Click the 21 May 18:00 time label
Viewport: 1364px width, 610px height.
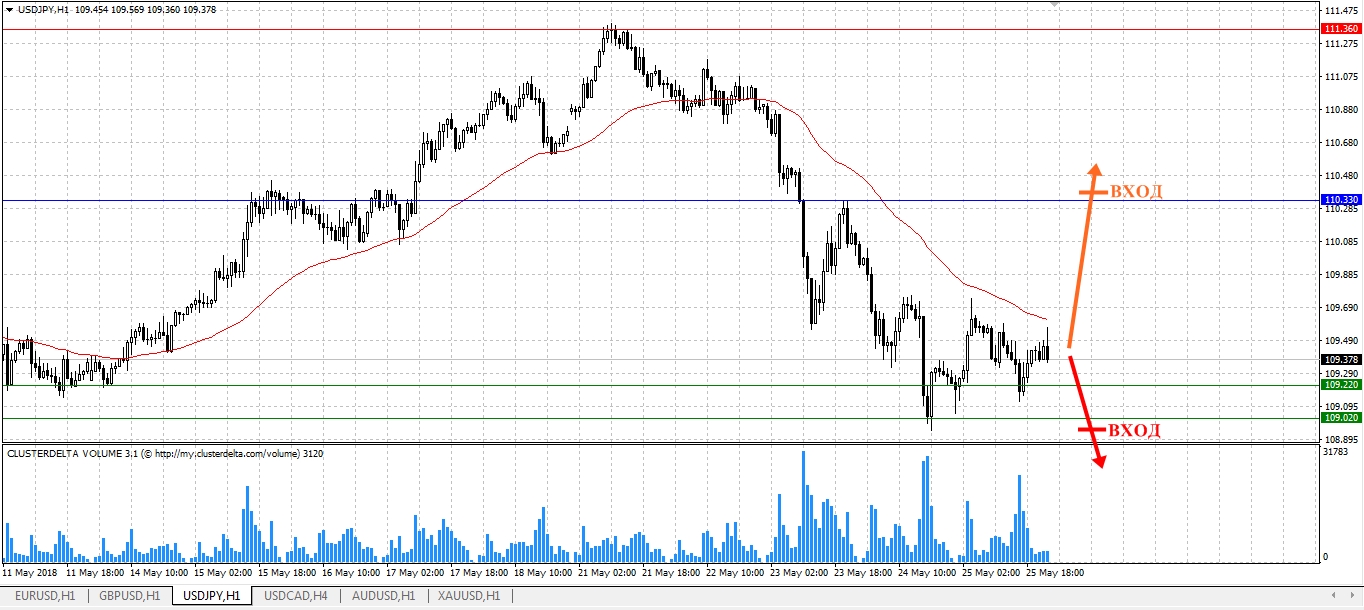pos(671,574)
